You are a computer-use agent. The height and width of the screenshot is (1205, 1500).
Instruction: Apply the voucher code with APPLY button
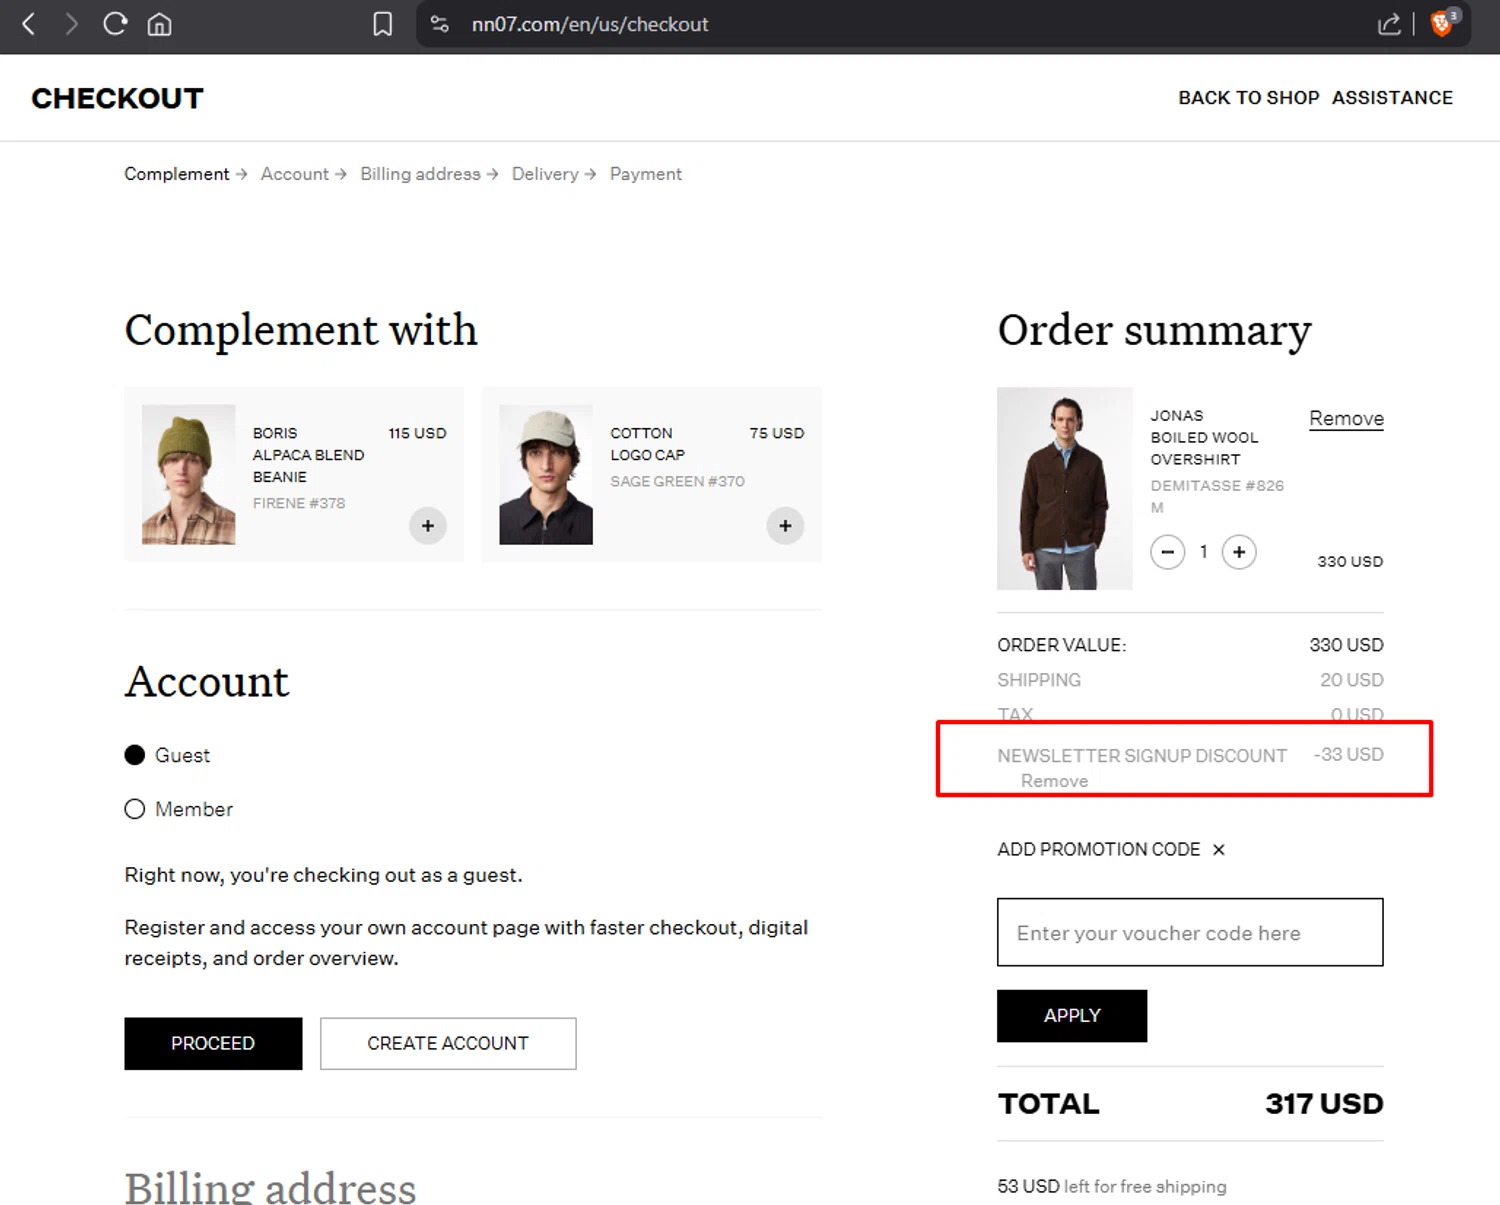[1072, 1016]
